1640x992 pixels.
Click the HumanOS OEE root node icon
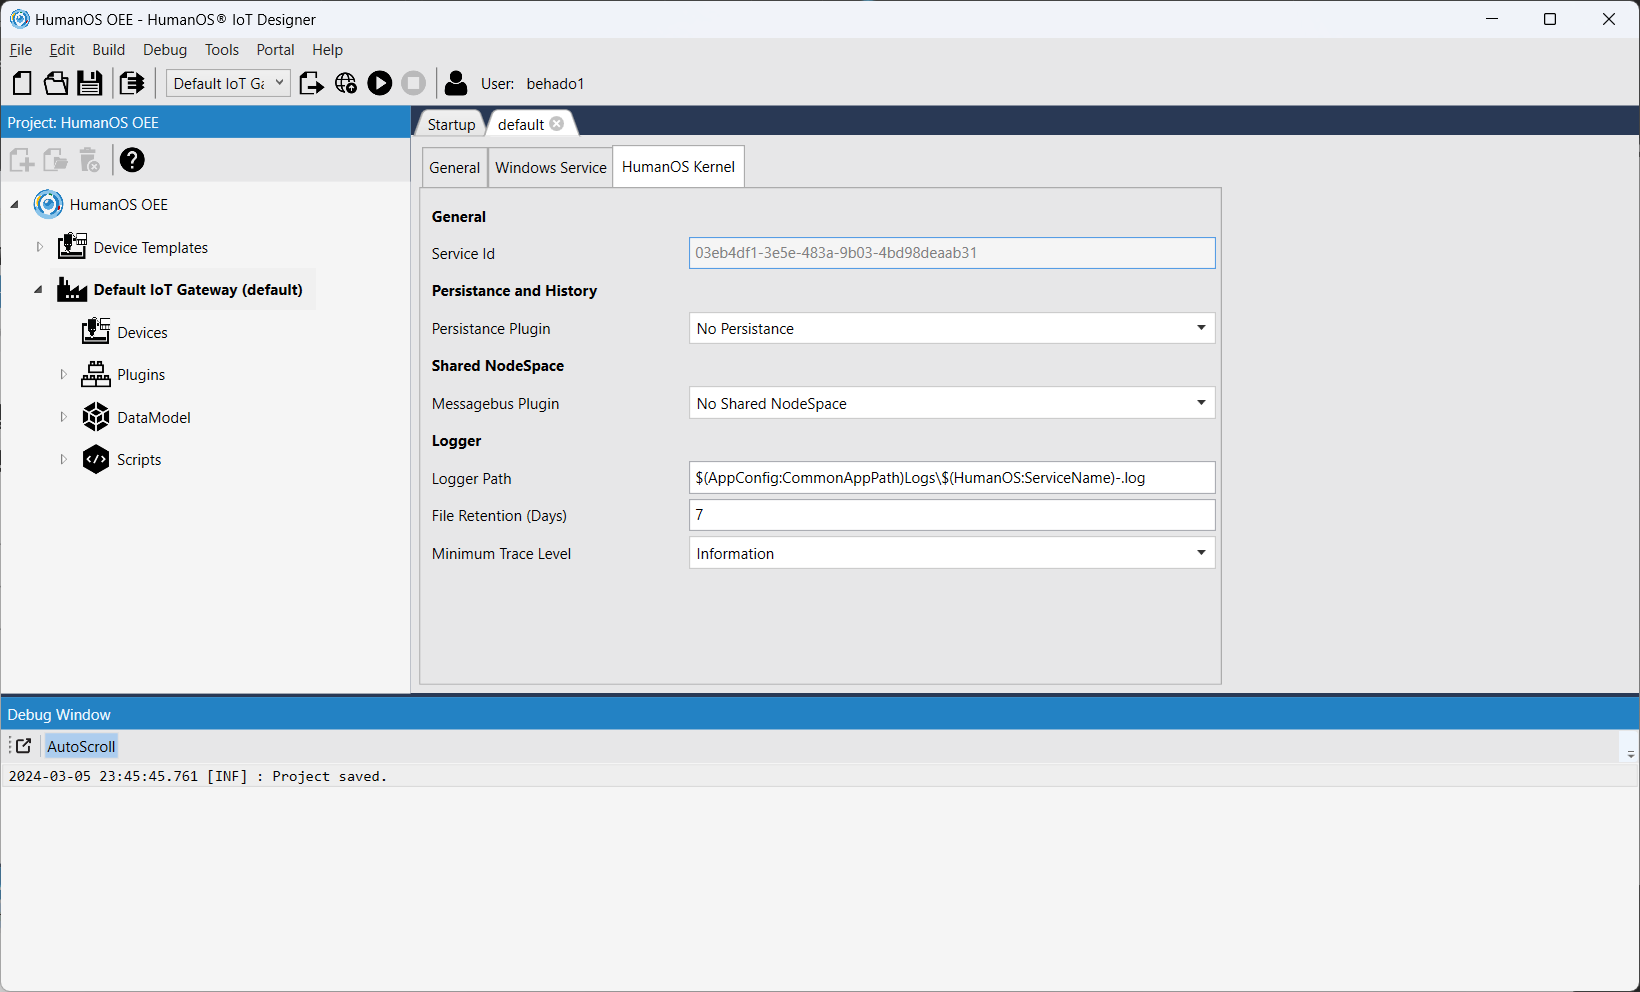[x=48, y=204]
